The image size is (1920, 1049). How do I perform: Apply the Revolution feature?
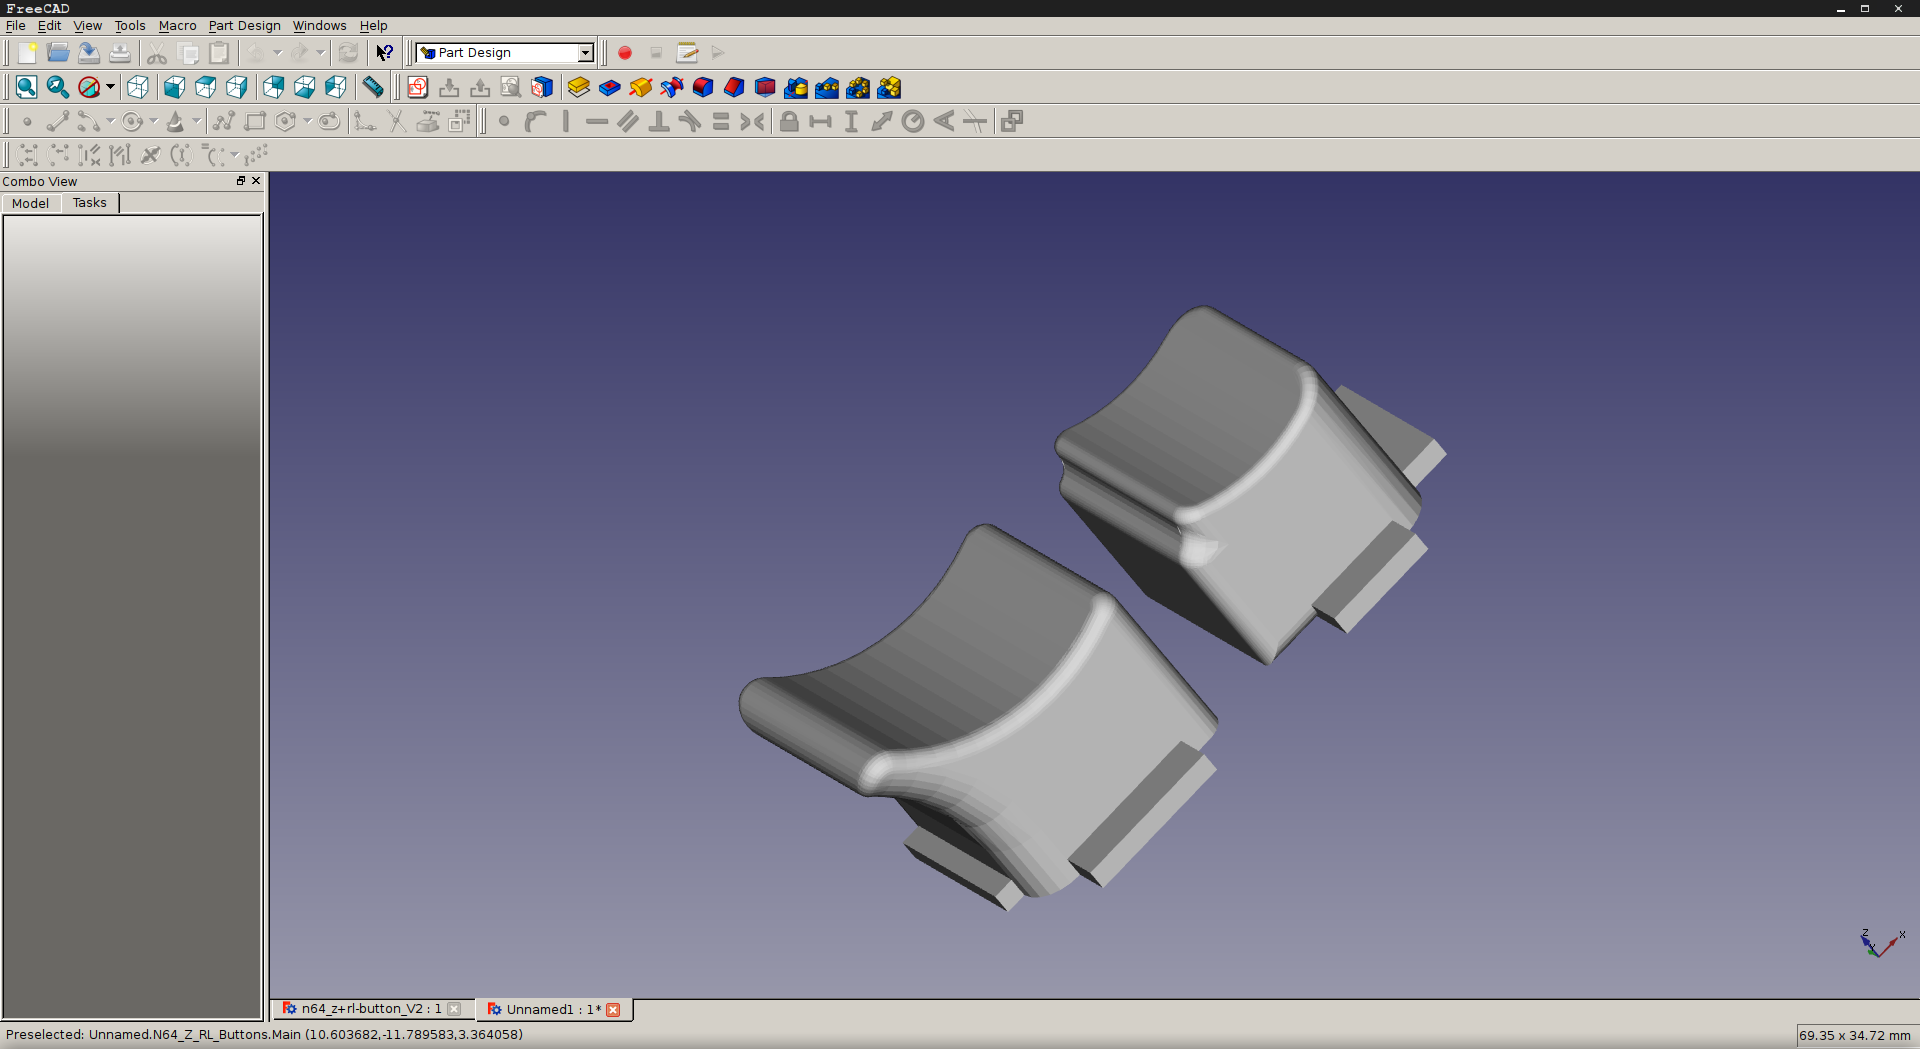641,88
